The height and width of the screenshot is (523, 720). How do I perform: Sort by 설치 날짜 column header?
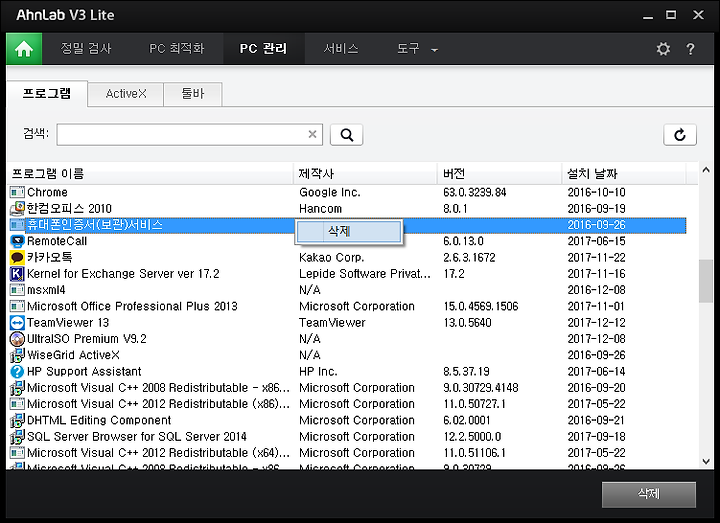tap(624, 174)
